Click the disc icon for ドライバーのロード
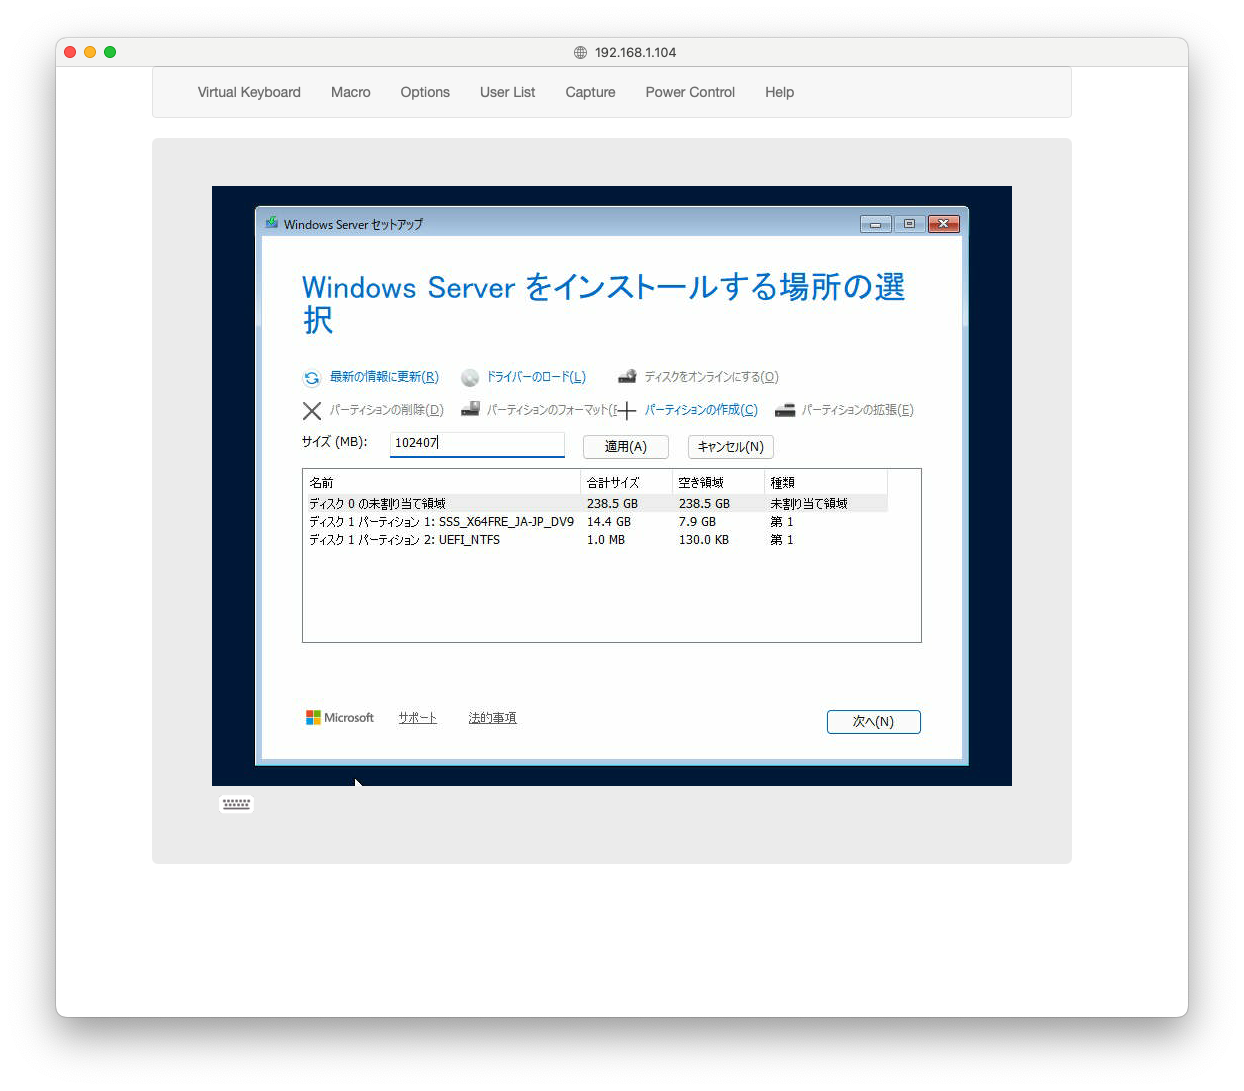 [x=470, y=378]
